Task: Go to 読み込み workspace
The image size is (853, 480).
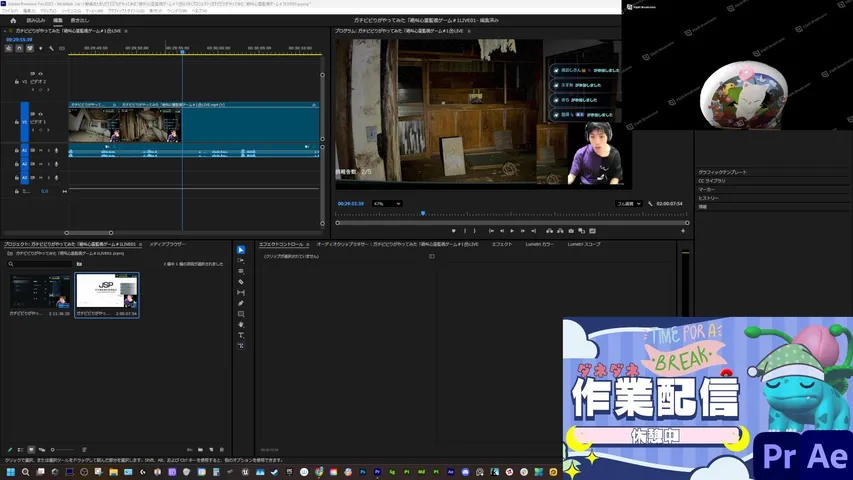Action: [36, 21]
